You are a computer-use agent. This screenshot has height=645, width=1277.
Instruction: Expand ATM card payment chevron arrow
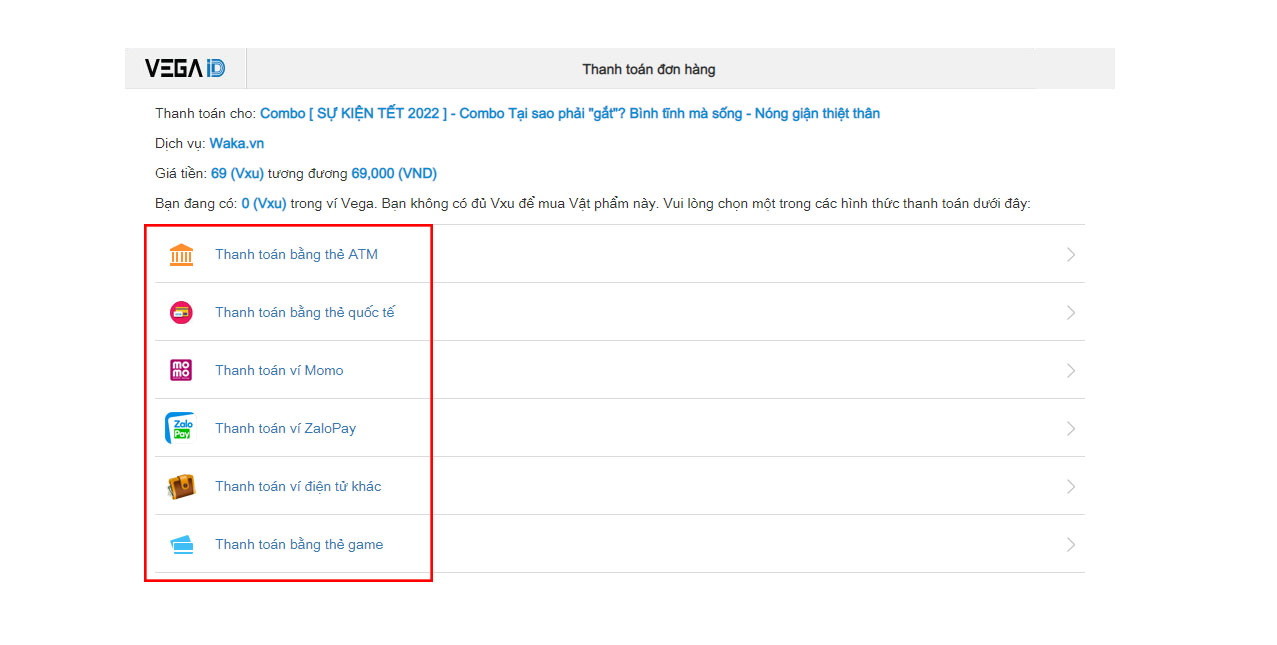1071,255
